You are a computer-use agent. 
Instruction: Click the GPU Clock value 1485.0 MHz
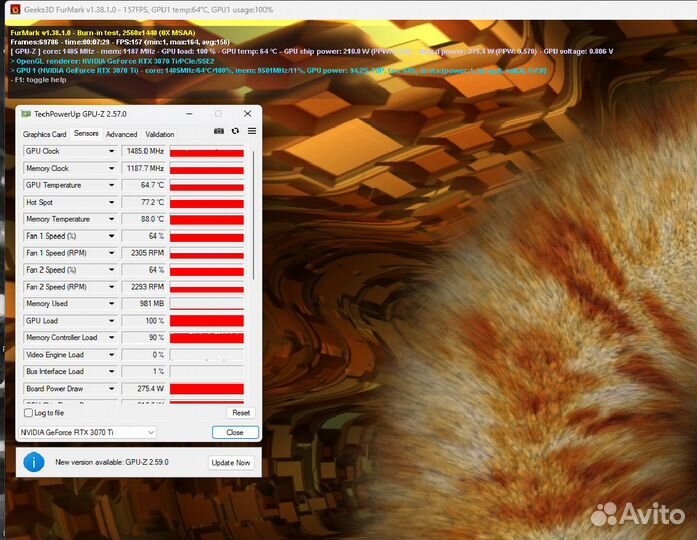coord(144,151)
